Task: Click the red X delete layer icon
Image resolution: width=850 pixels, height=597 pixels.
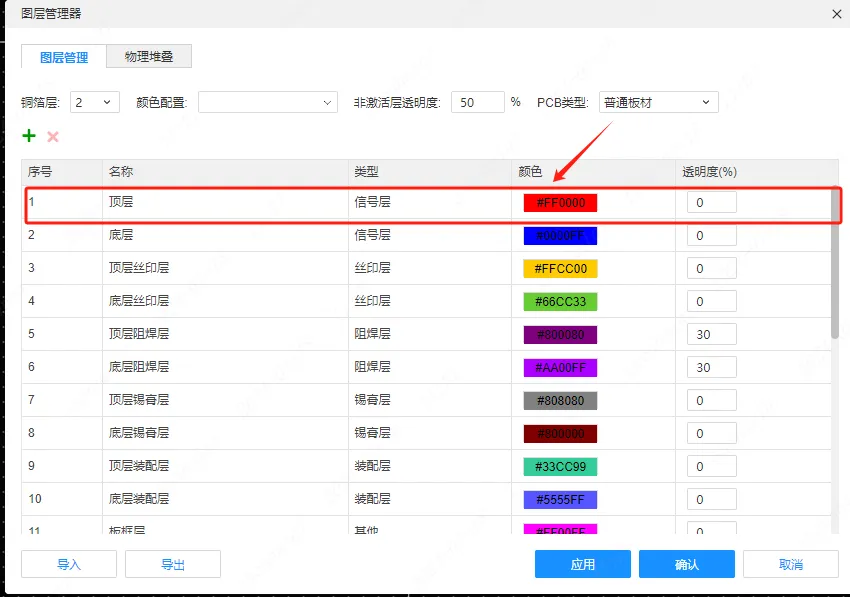Action: pos(53,136)
